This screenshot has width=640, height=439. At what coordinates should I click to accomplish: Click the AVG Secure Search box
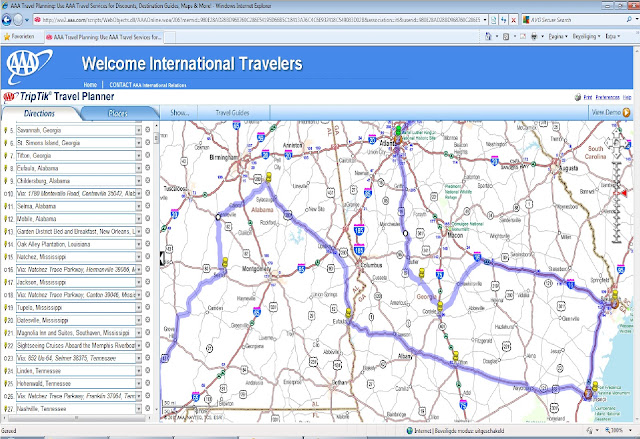pos(576,20)
